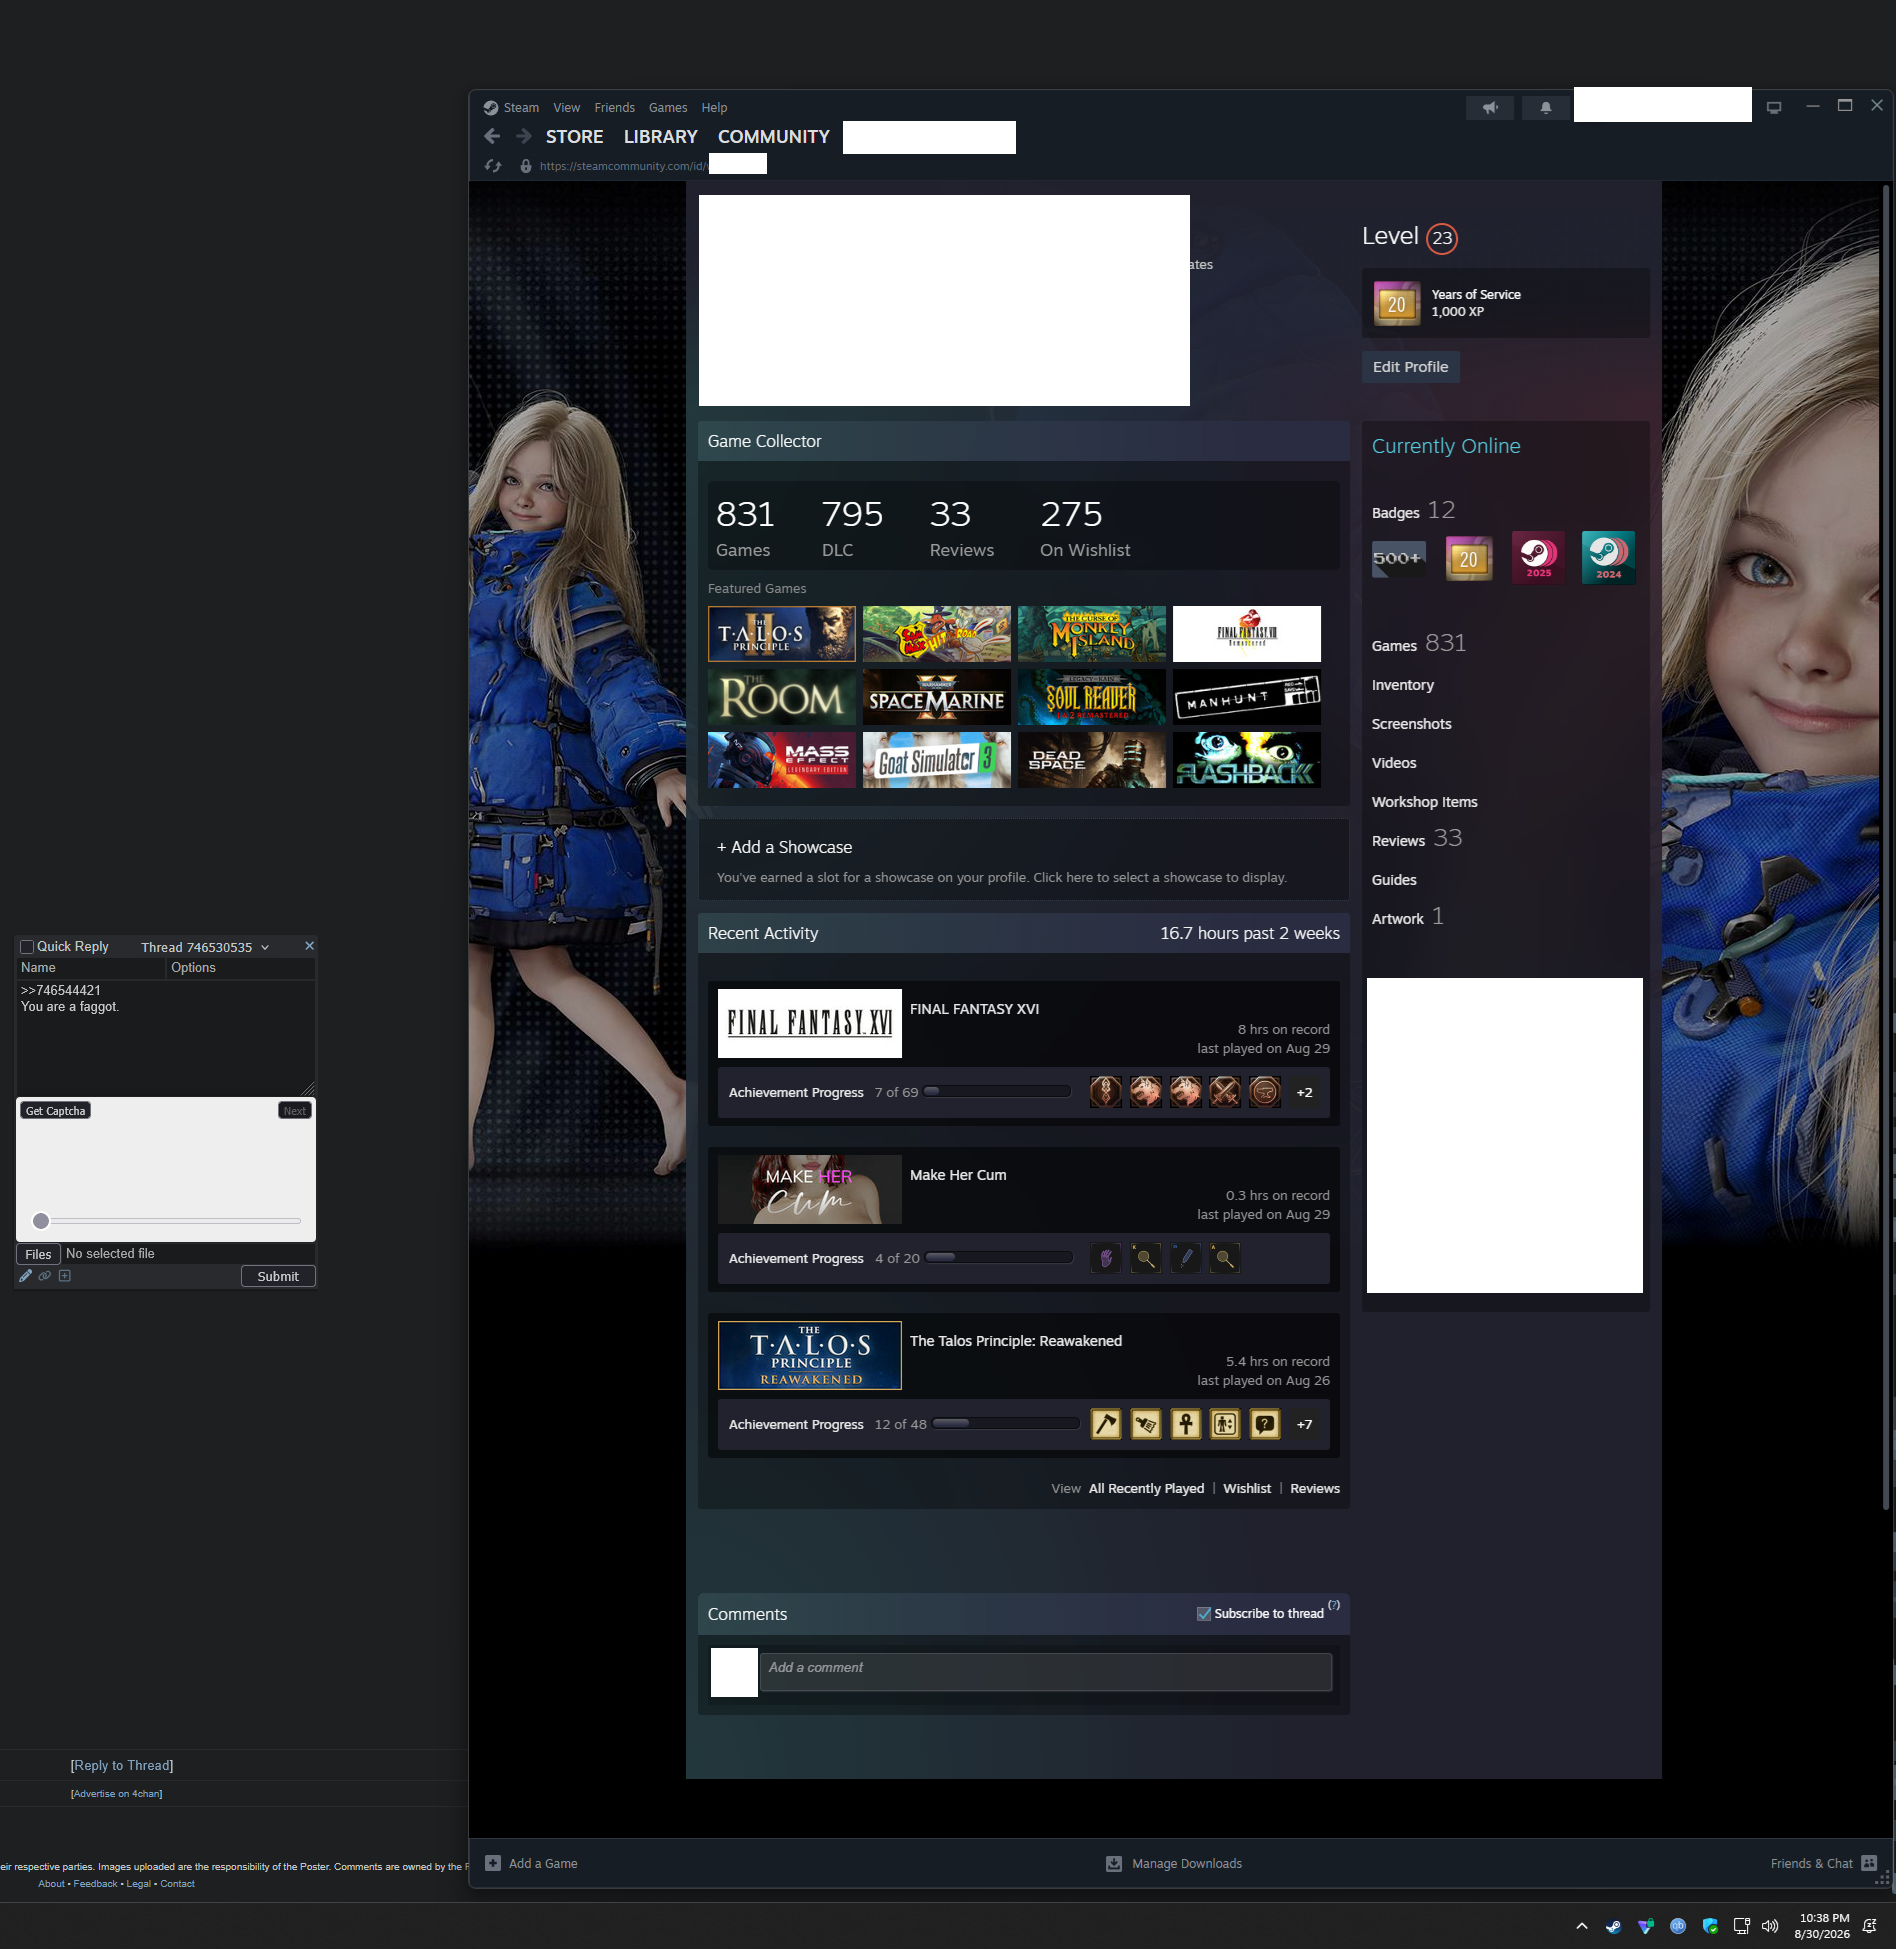Screen dimensions: 1896x1949
Task: Go forward with the Steam forward arrow
Action: pyautogui.click(x=523, y=136)
